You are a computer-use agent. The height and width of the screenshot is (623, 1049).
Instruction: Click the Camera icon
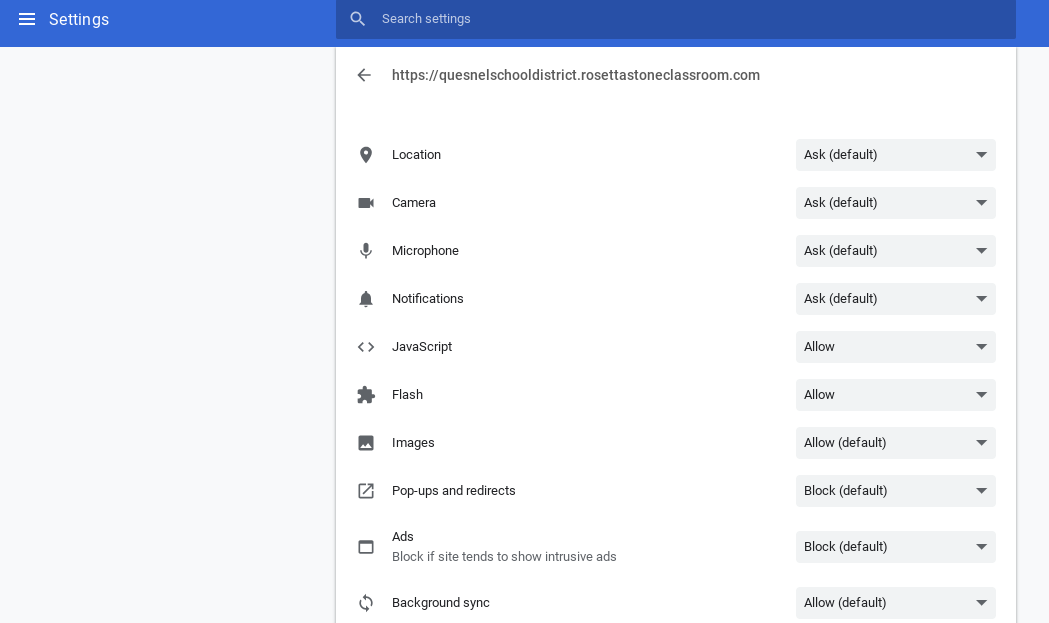pos(366,203)
